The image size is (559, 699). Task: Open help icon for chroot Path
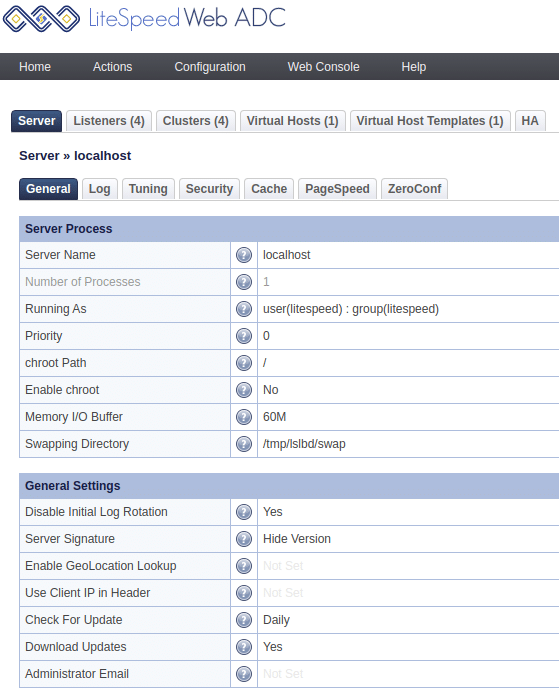[244, 363]
